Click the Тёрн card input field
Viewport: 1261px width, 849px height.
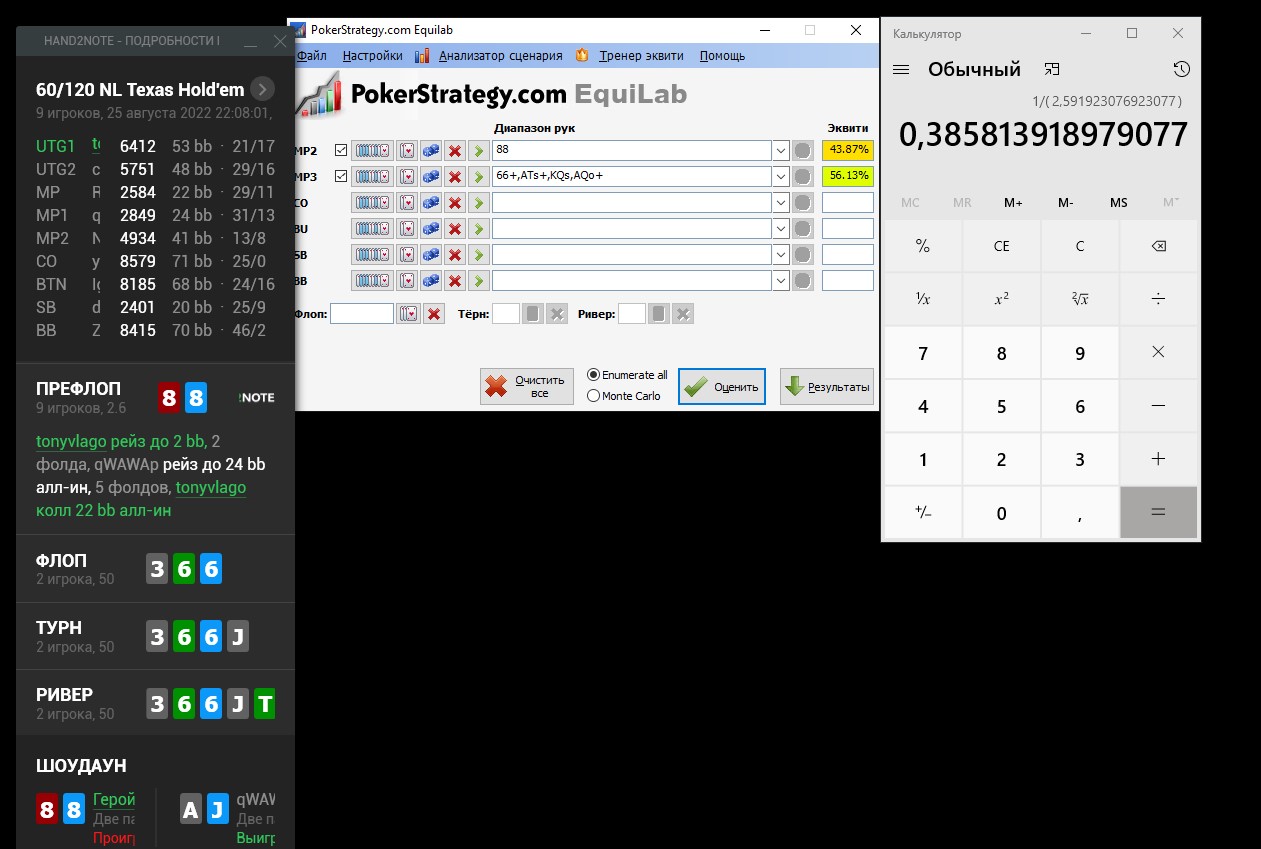[x=506, y=314]
